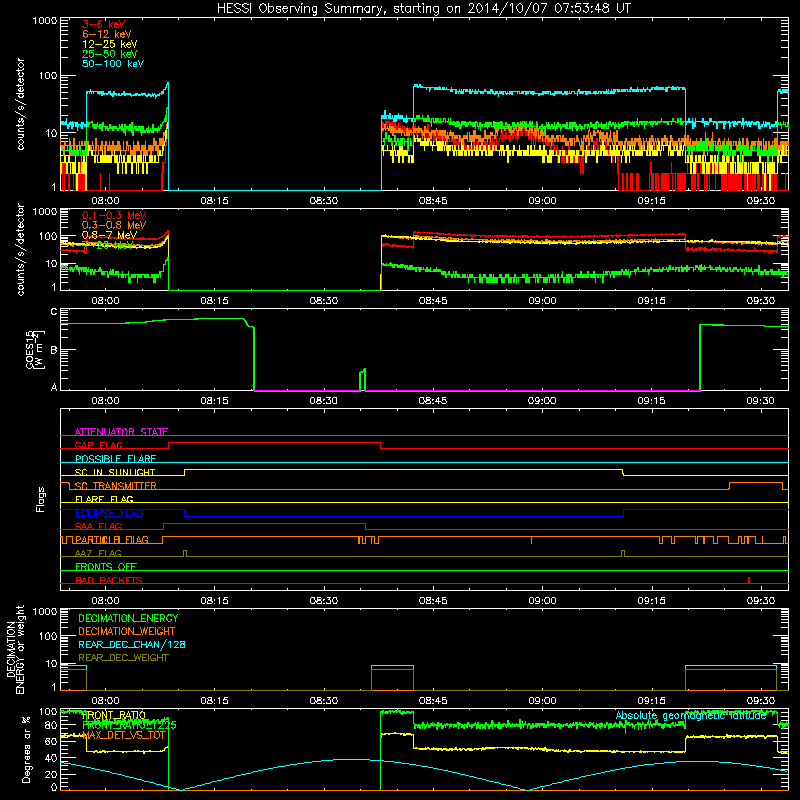800x800 pixels.
Task: Click the PARTICLE_FLAG tick mark near 09:00
Action: [x=531, y=540]
